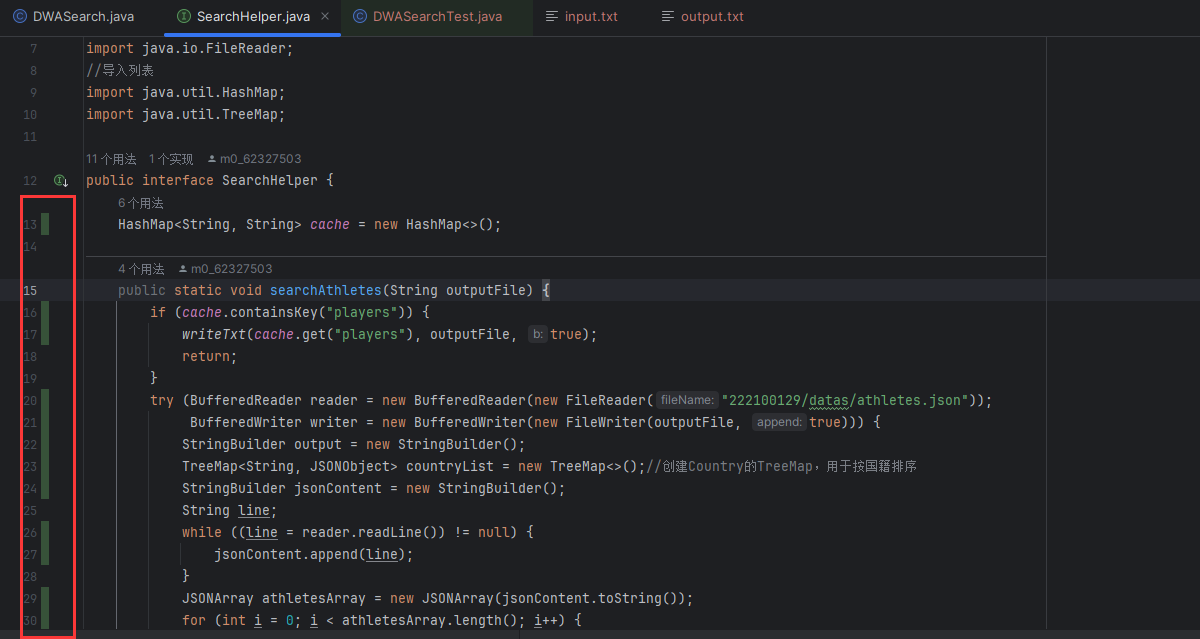Click line number 15 in the gutter
This screenshot has width=1200, height=639.
[30, 291]
